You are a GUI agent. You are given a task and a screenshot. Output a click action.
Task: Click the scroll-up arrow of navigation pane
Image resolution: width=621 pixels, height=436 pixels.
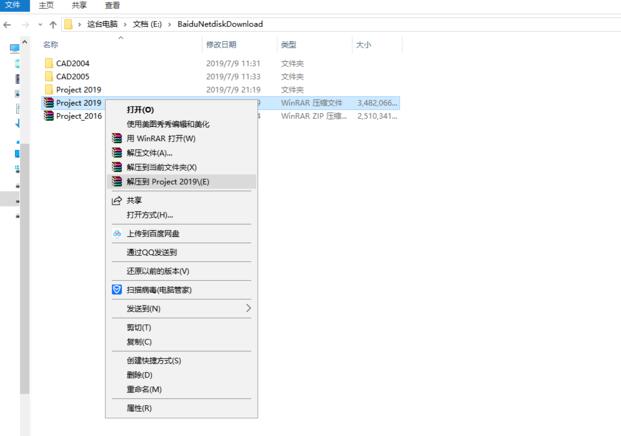[25, 42]
